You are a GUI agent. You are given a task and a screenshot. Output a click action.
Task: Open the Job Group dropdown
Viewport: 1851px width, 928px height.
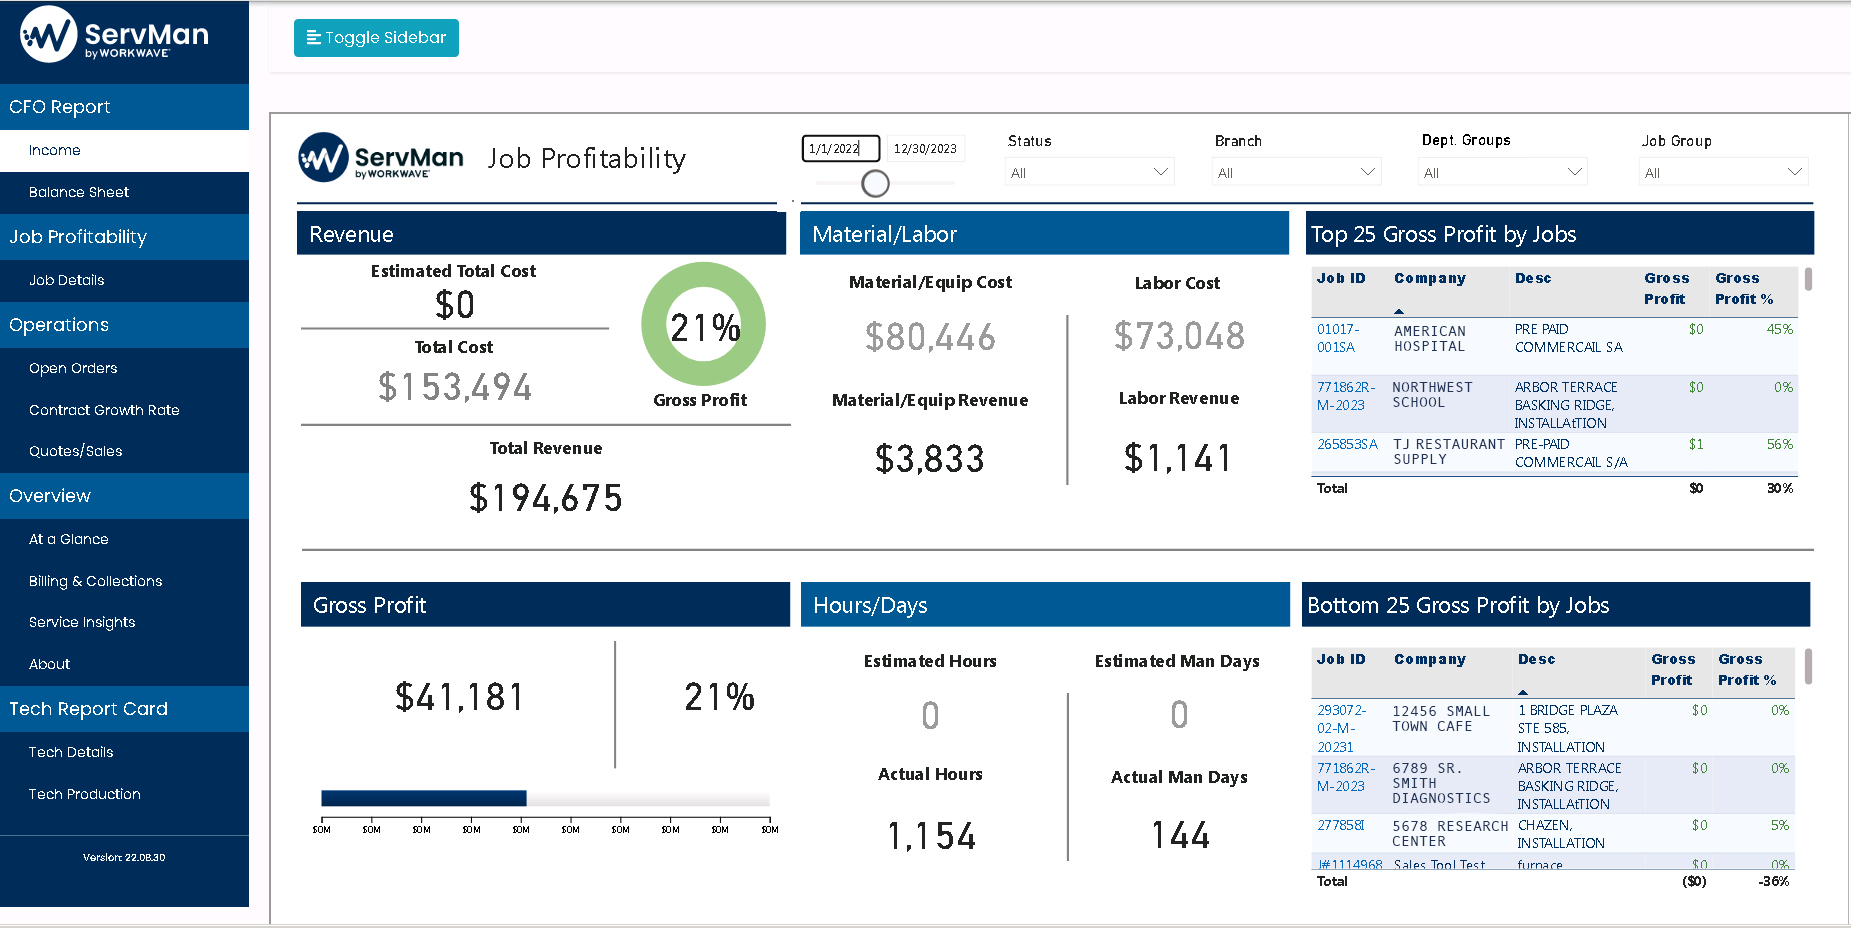pos(1723,171)
